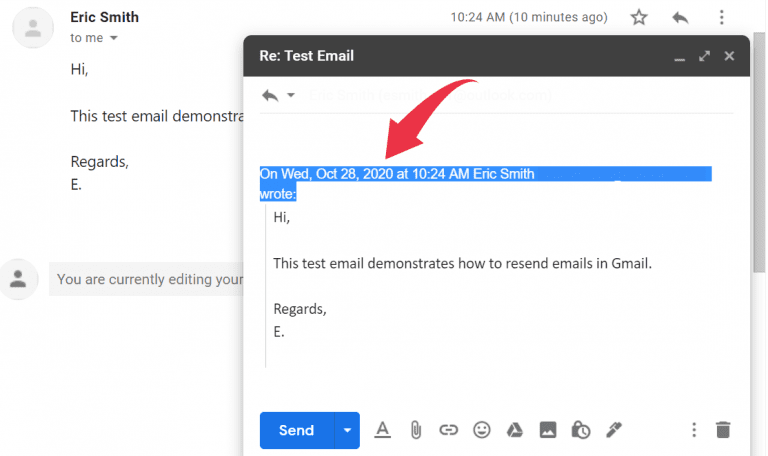
Task: Insert a photo into the reply
Action: (547, 430)
